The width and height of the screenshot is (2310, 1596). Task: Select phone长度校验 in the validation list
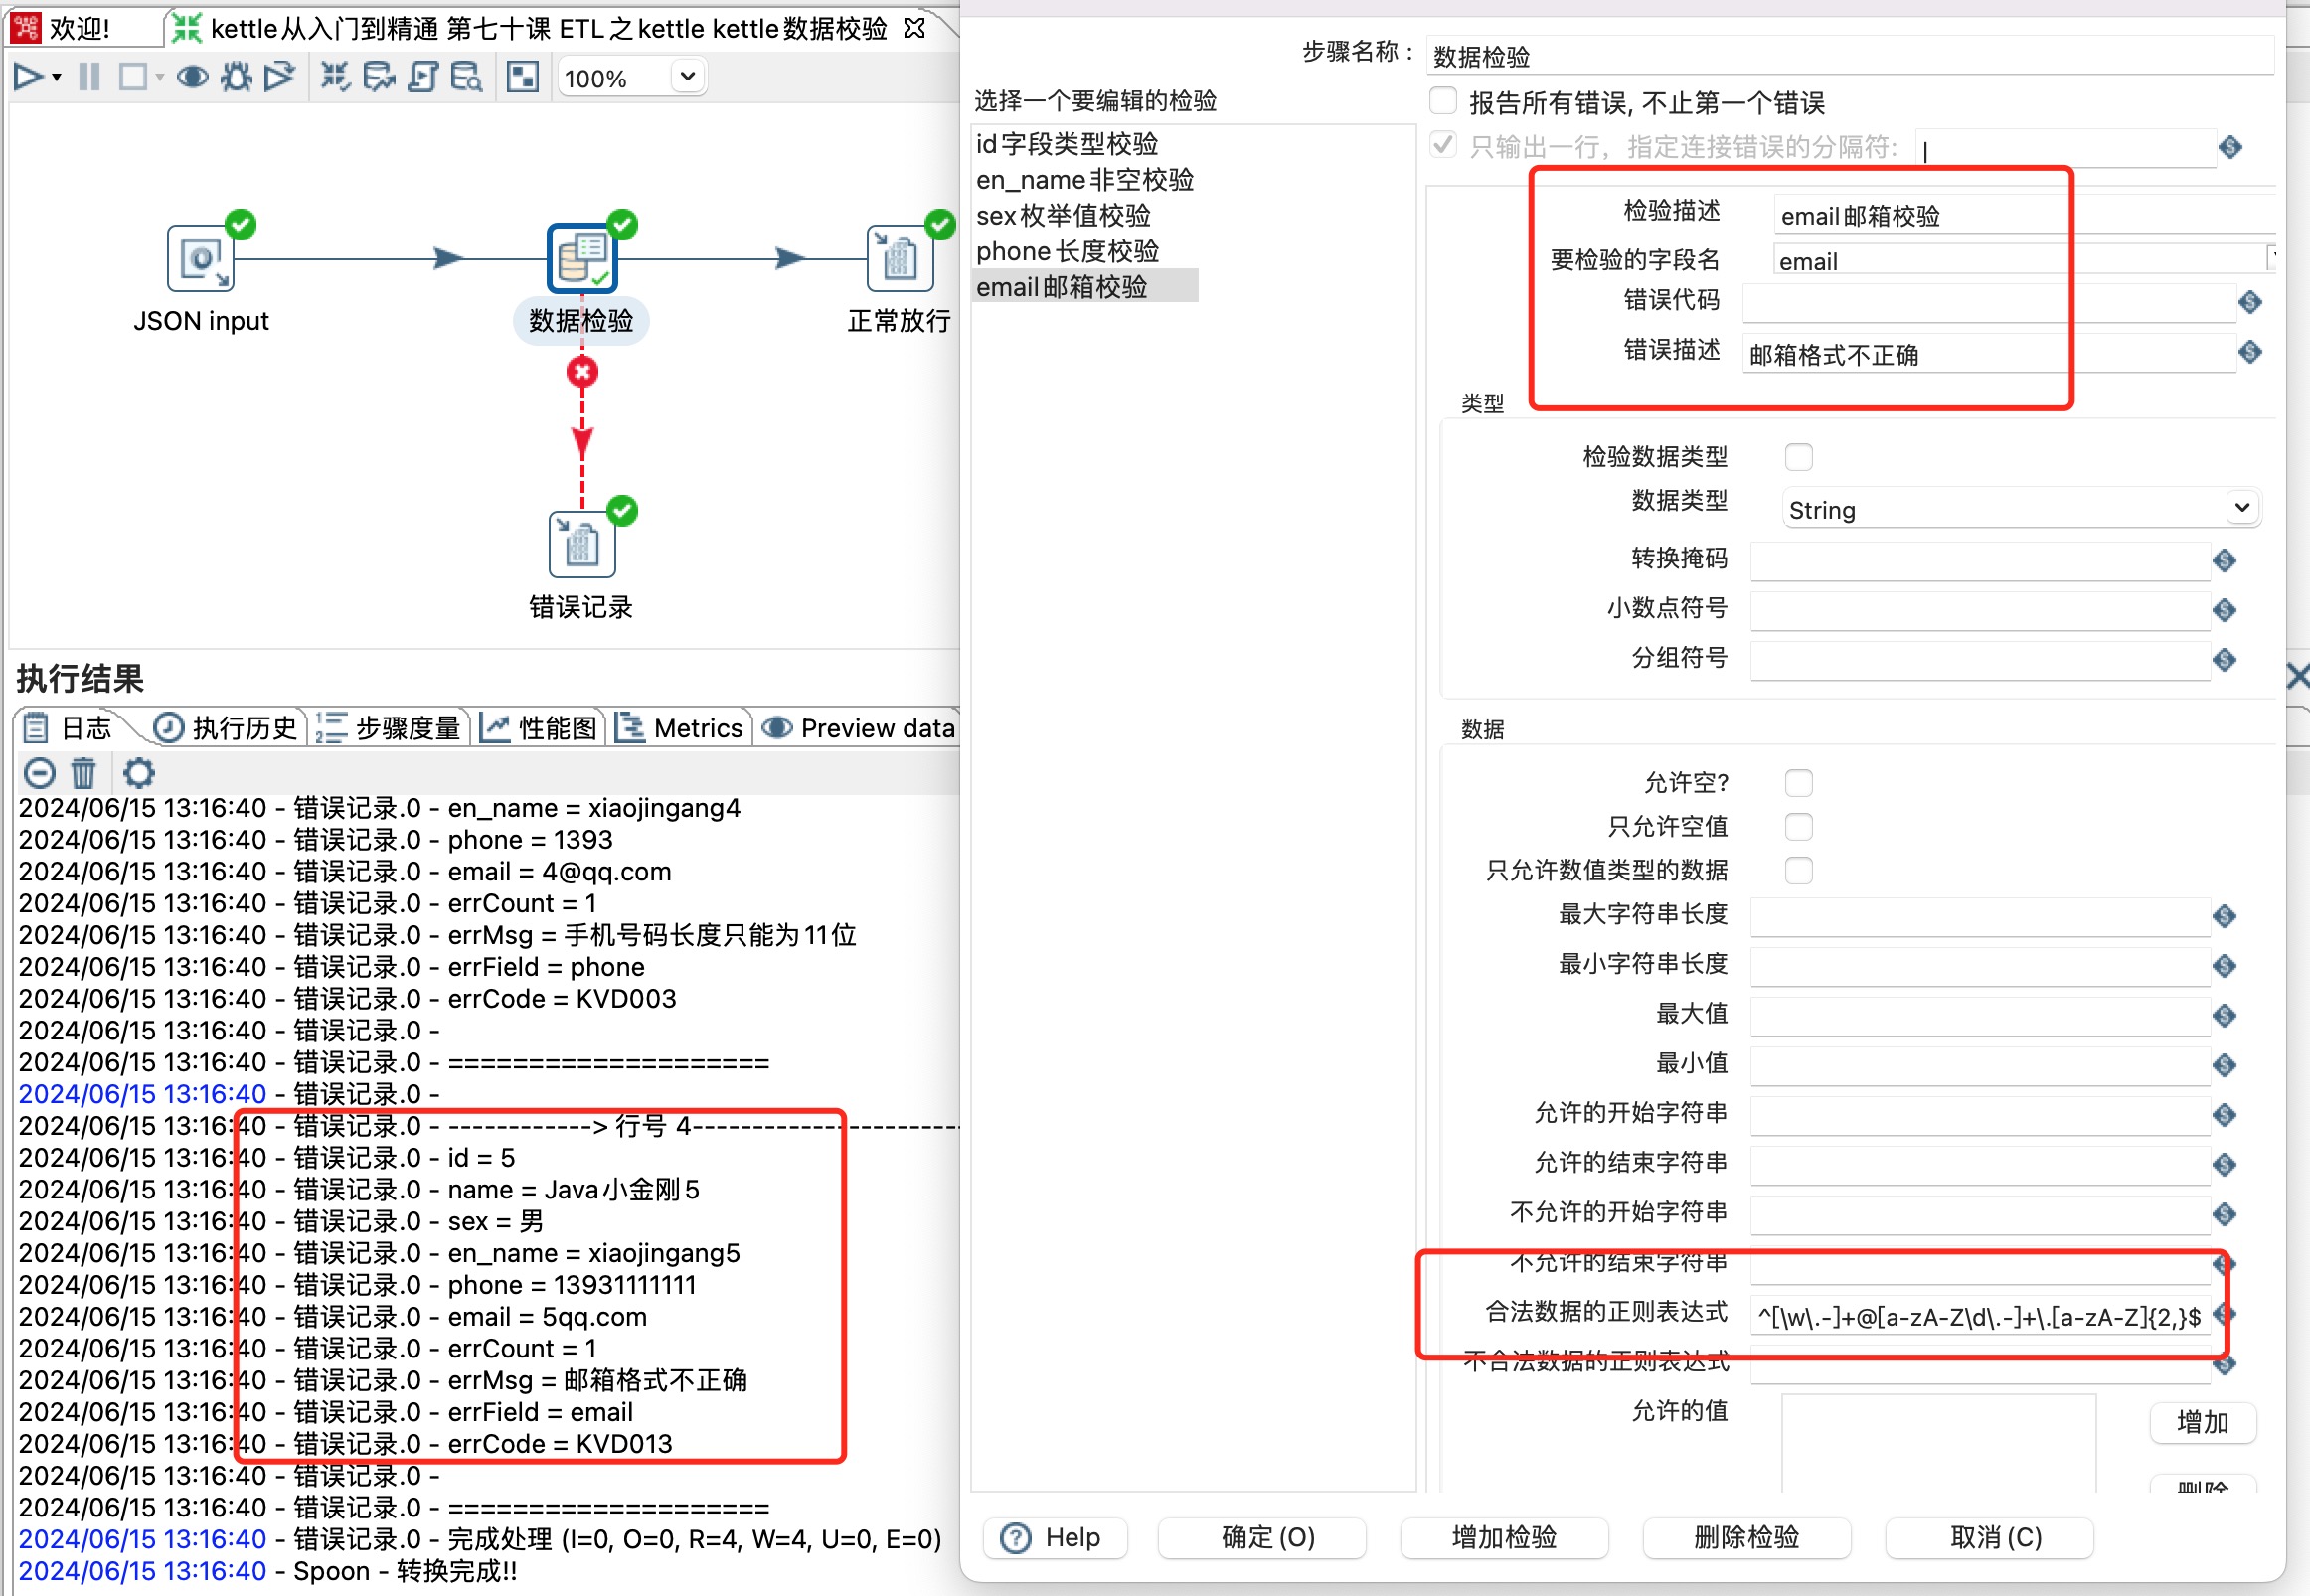(1067, 251)
